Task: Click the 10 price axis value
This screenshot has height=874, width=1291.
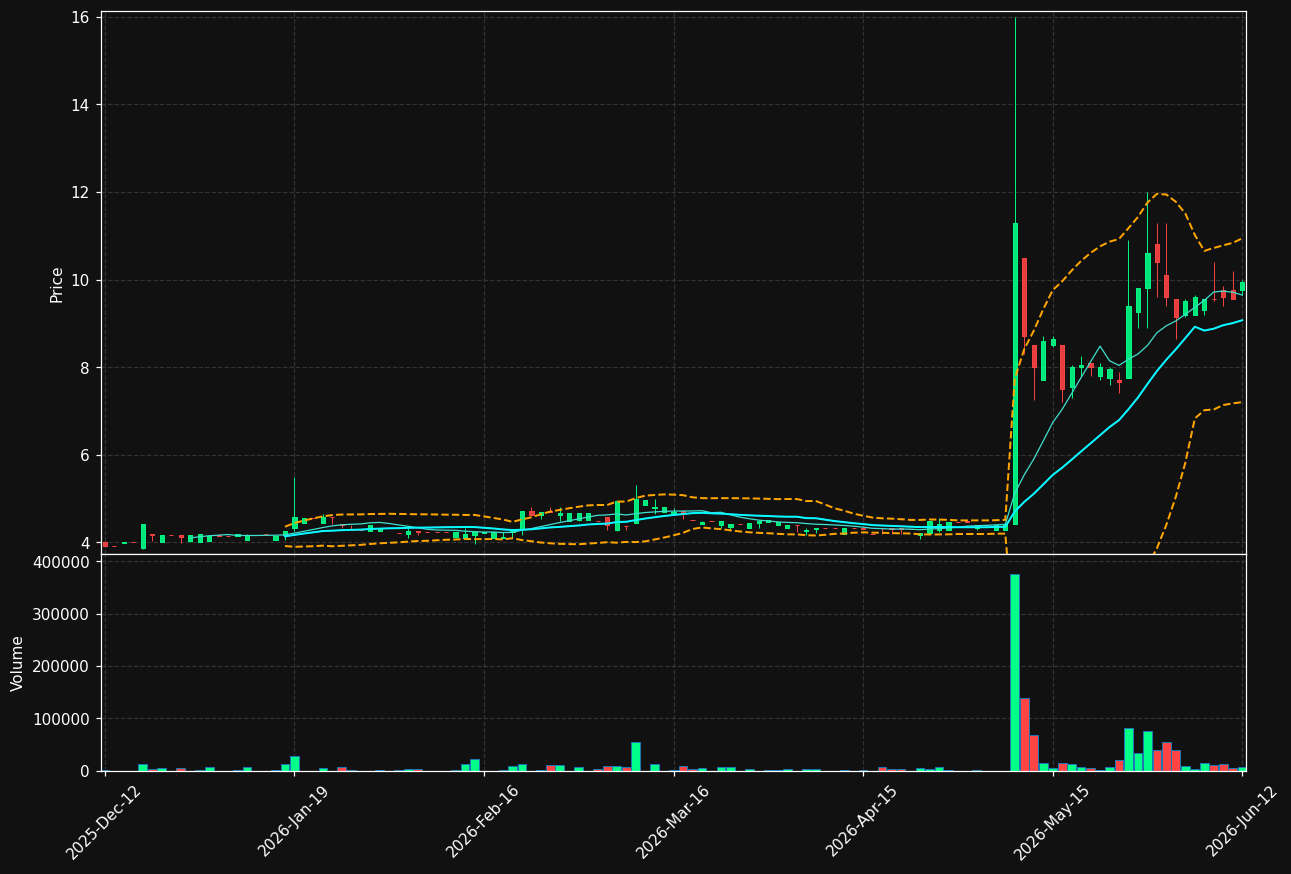Action: pyautogui.click(x=81, y=280)
